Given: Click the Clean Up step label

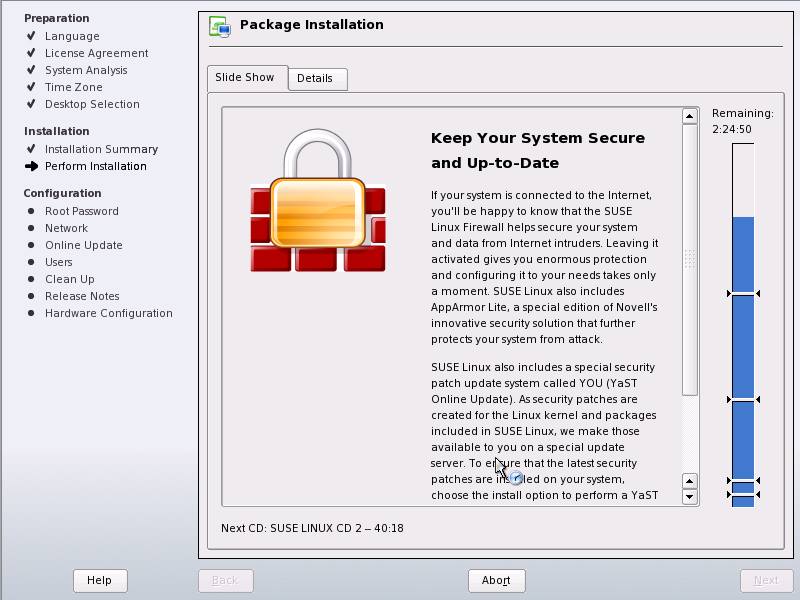Looking at the screenshot, I should click(70, 279).
